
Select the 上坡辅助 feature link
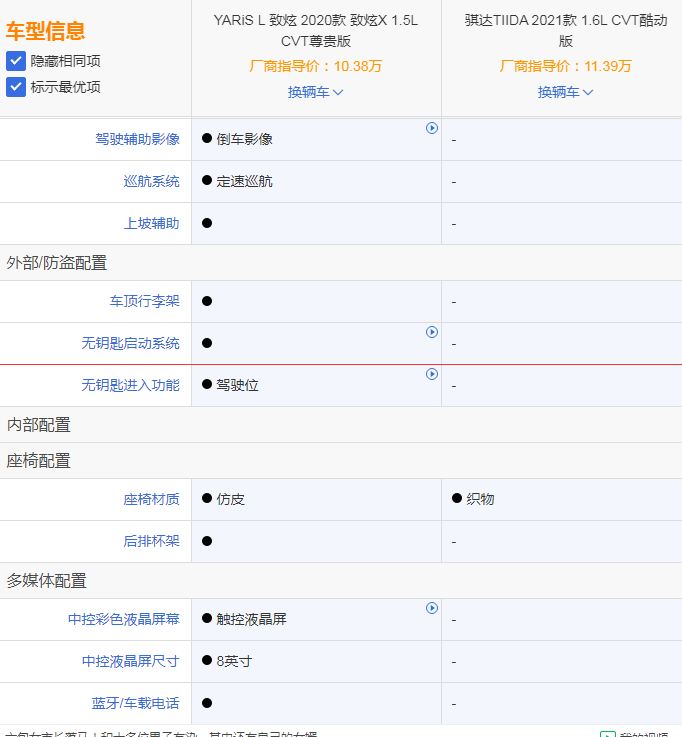(x=151, y=223)
